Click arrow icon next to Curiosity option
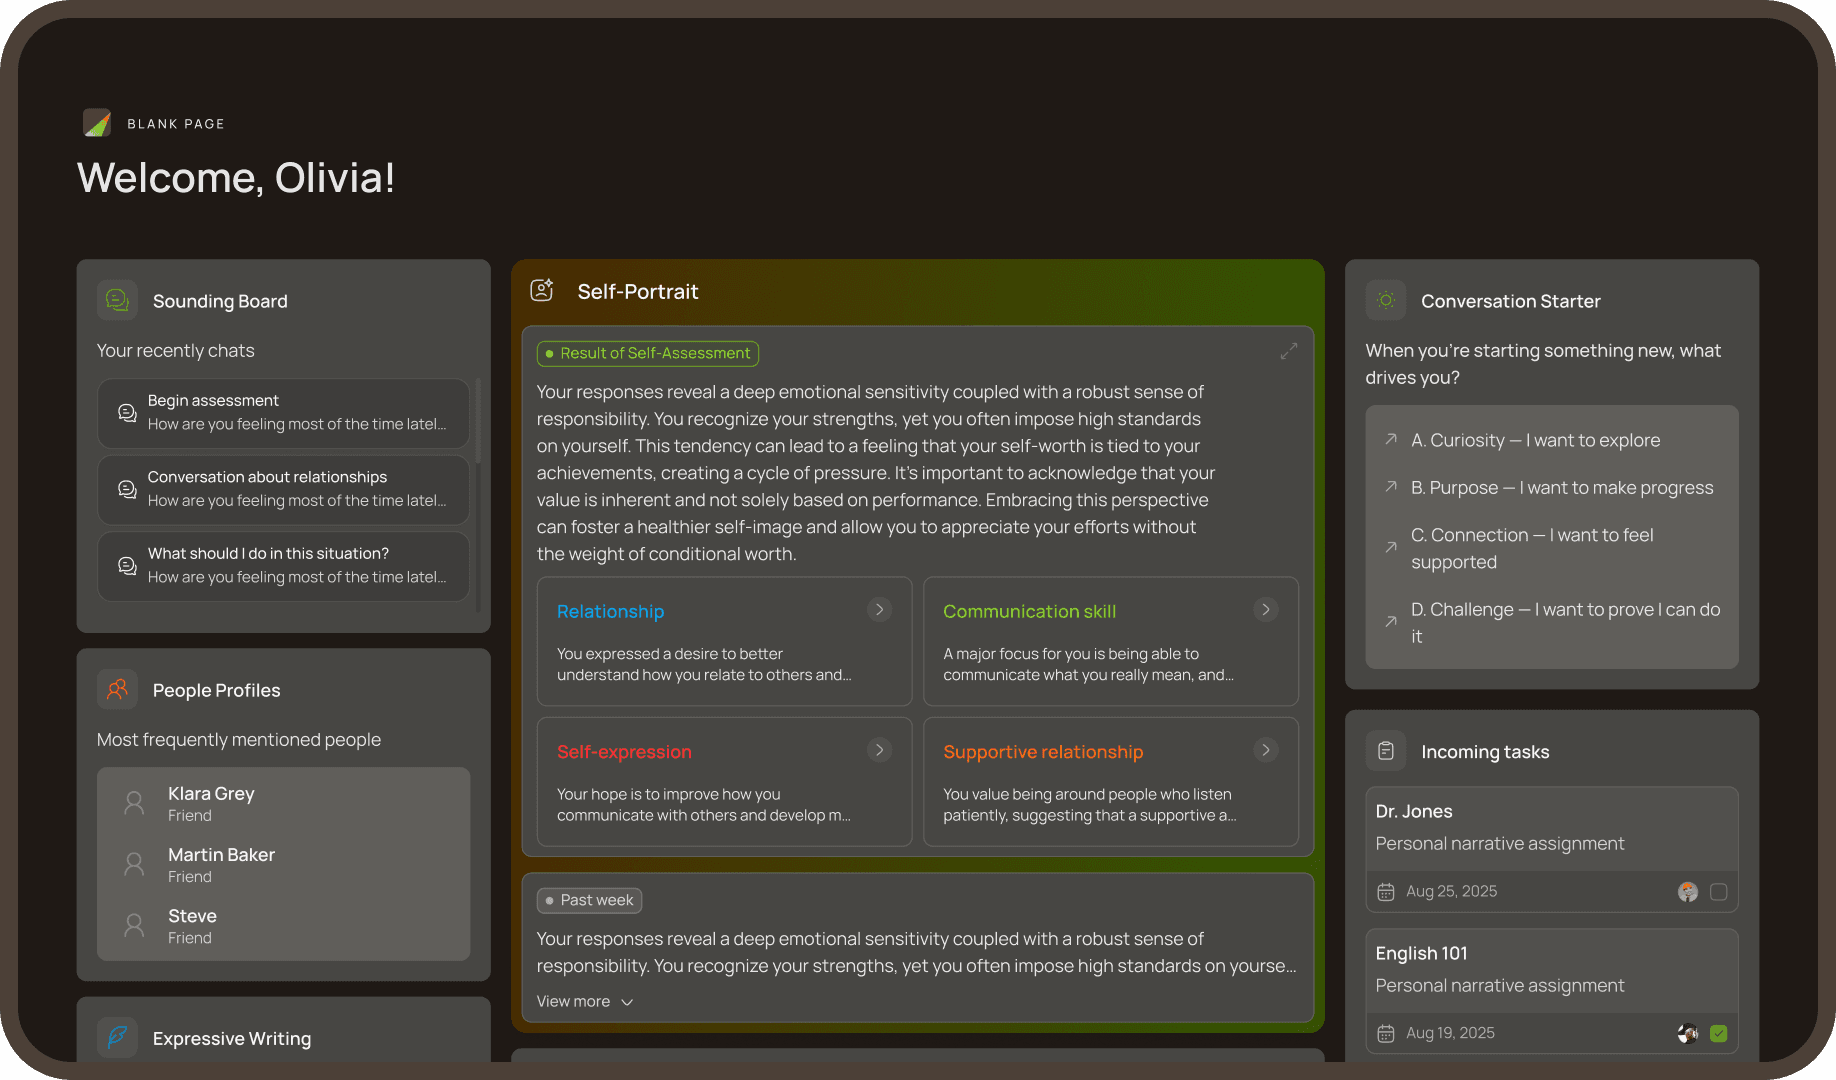The height and width of the screenshot is (1080, 1836). click(1391, 439)
